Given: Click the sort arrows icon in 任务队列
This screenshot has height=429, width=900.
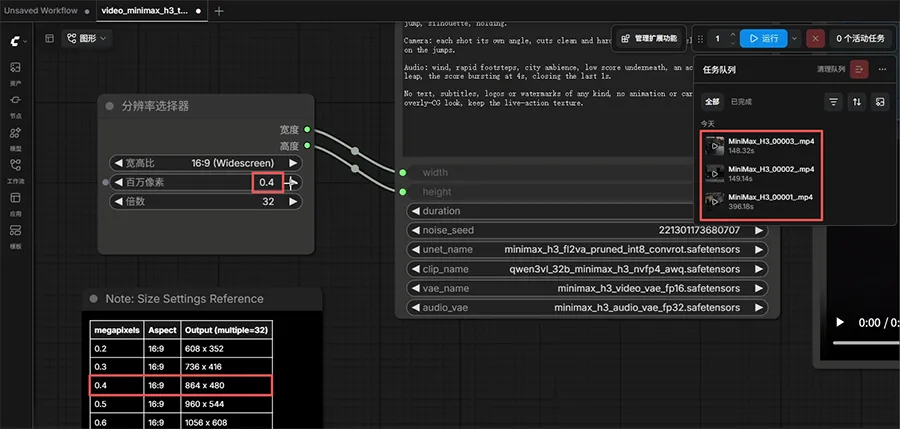Looking at the screenshot, I should (x=856, y=102).
